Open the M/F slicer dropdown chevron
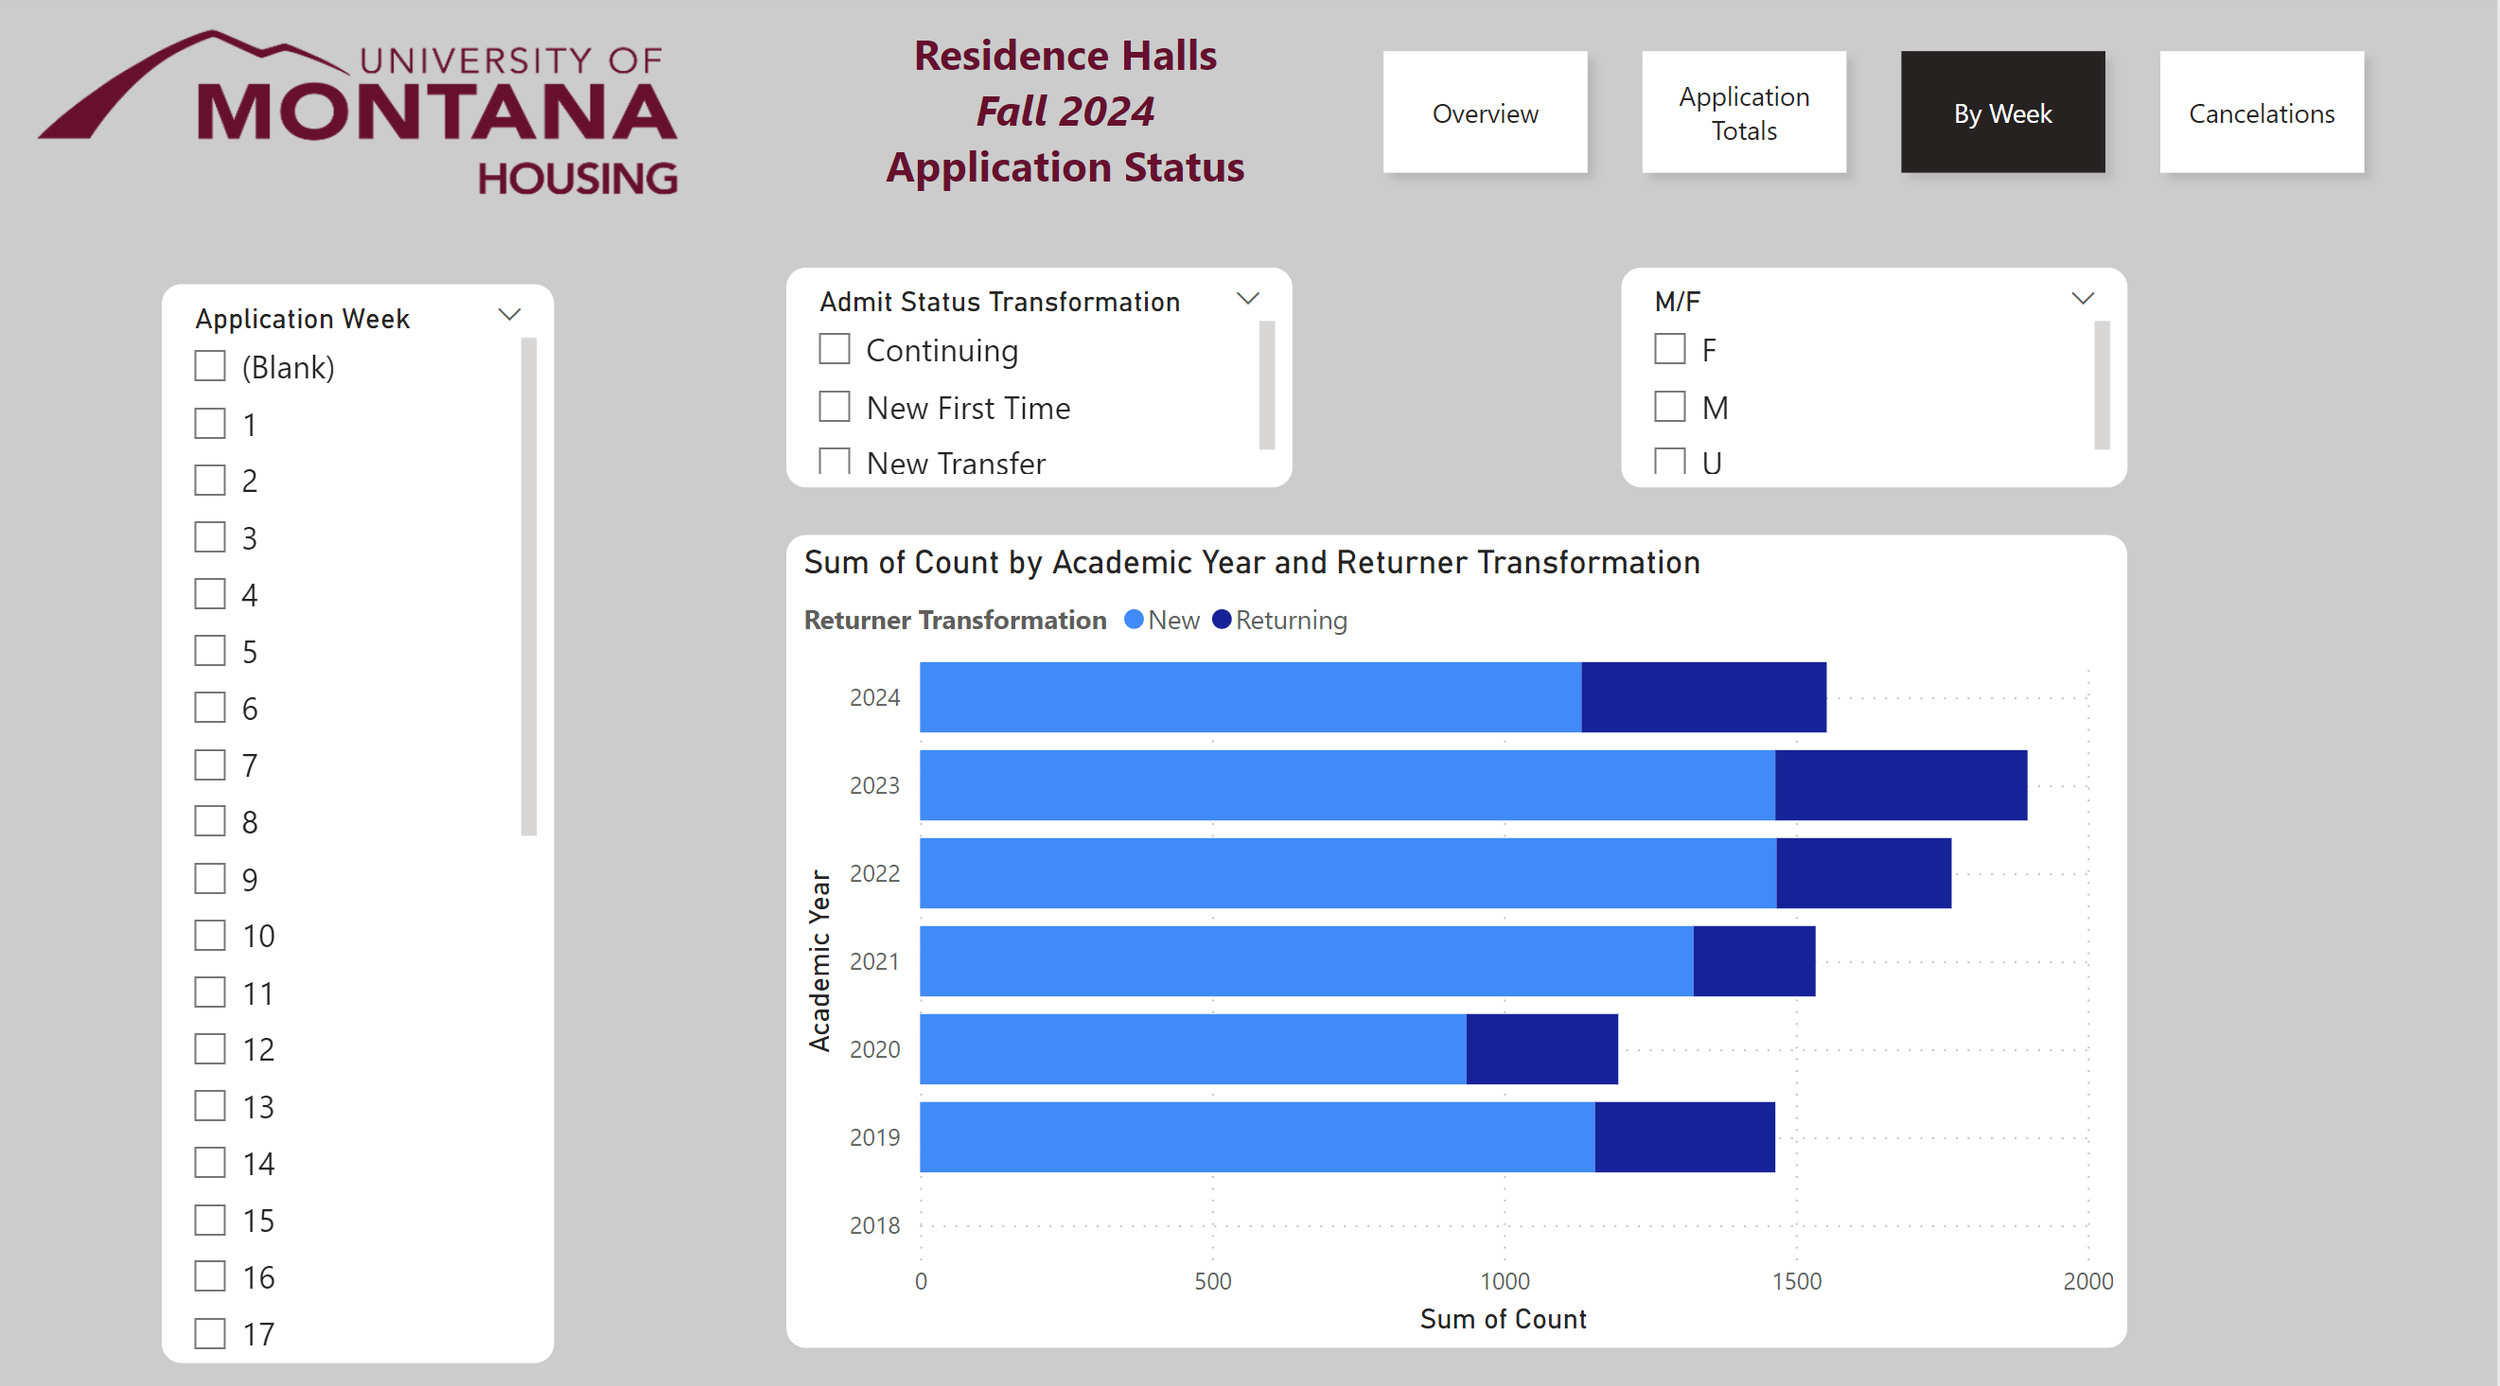This screenshot has height=1386, width=2500. [2082, 298]
